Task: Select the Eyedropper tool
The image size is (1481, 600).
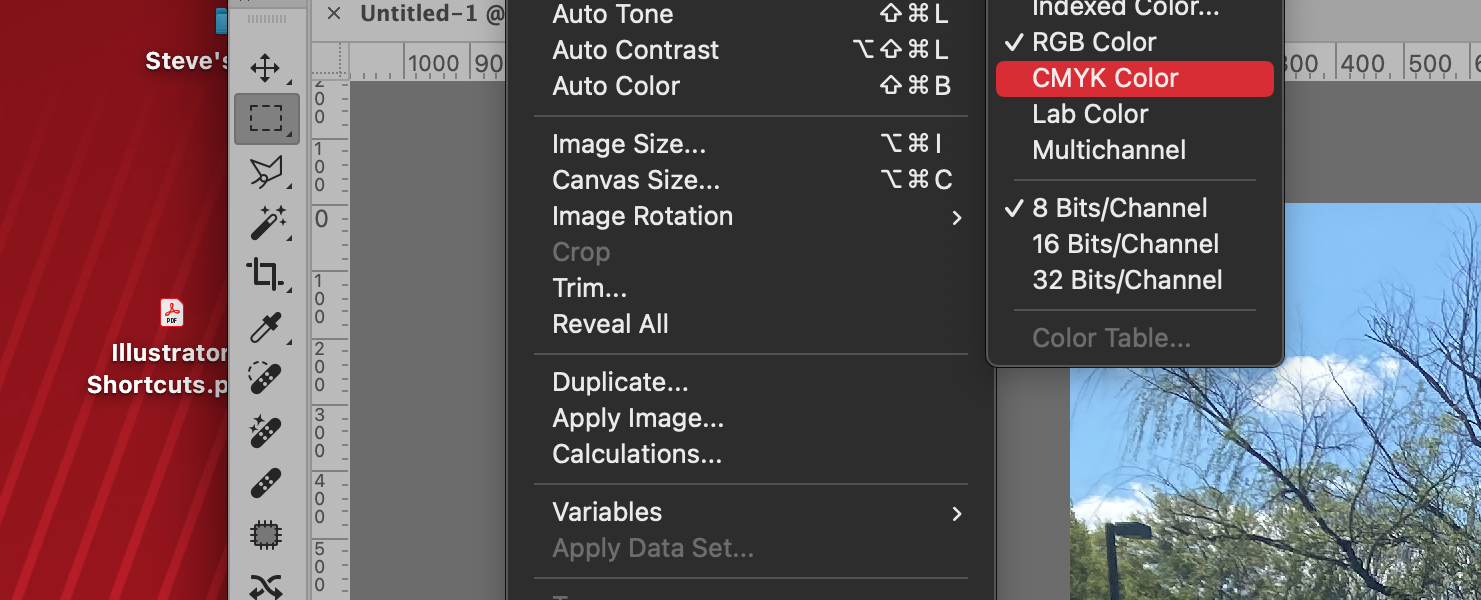Action: [x=266, y=327]
